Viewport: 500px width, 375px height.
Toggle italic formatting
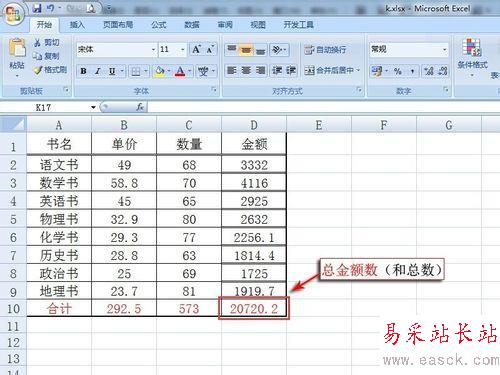tap(97, 71)
